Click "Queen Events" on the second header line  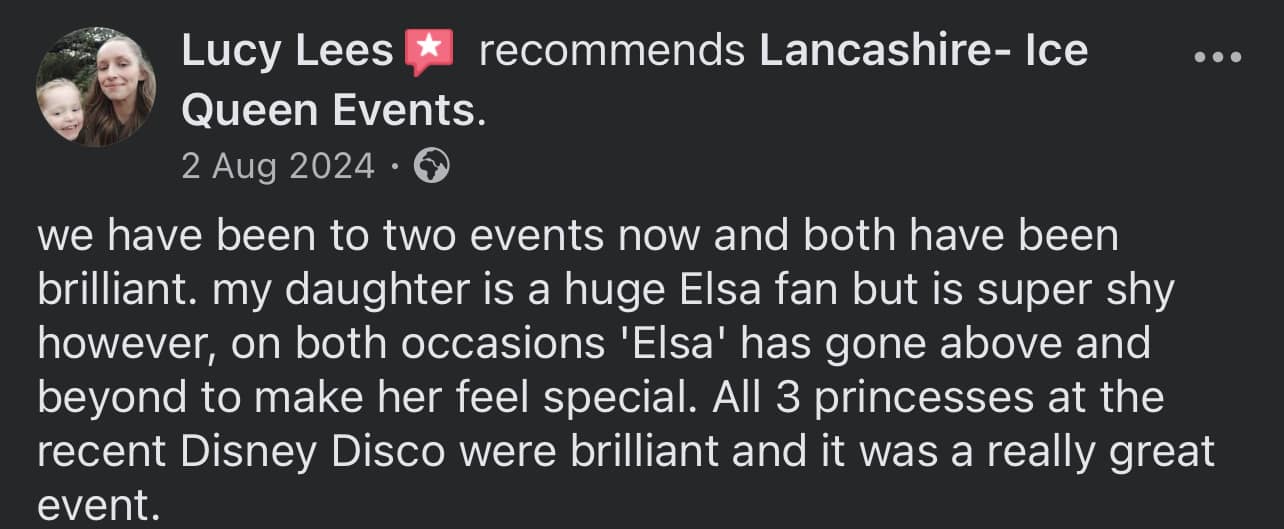click(328, 112)
